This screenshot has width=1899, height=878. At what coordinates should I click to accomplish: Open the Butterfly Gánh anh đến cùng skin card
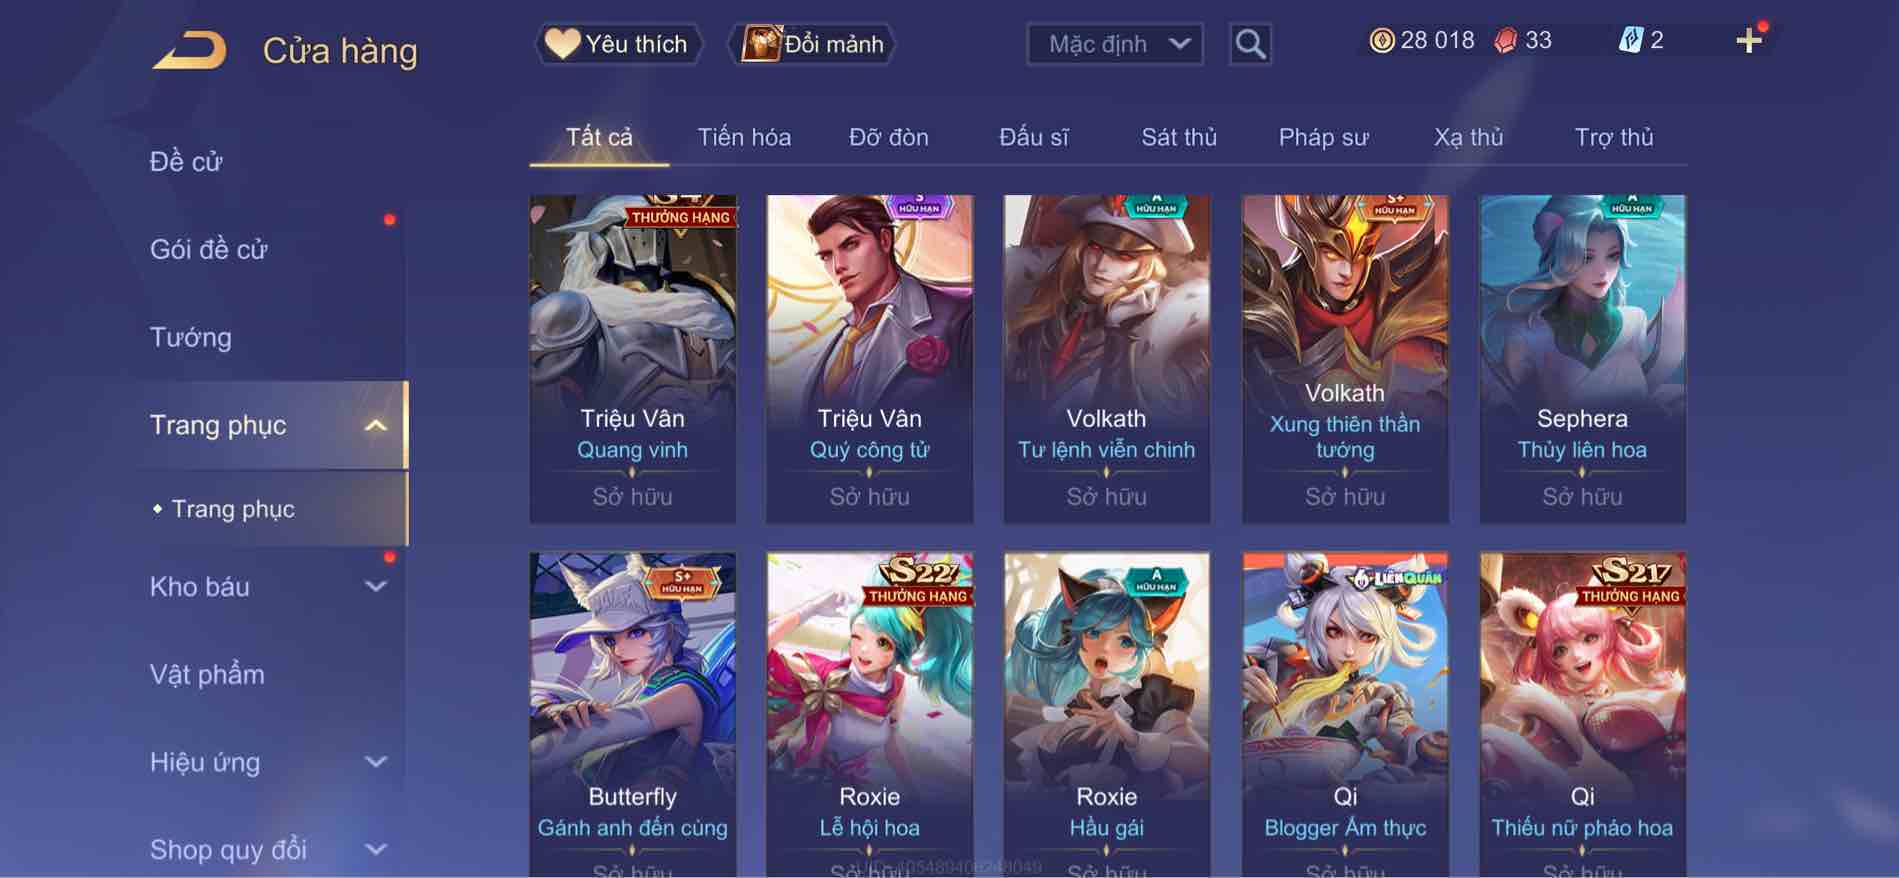pyautogui.click(x=632, y=714)
